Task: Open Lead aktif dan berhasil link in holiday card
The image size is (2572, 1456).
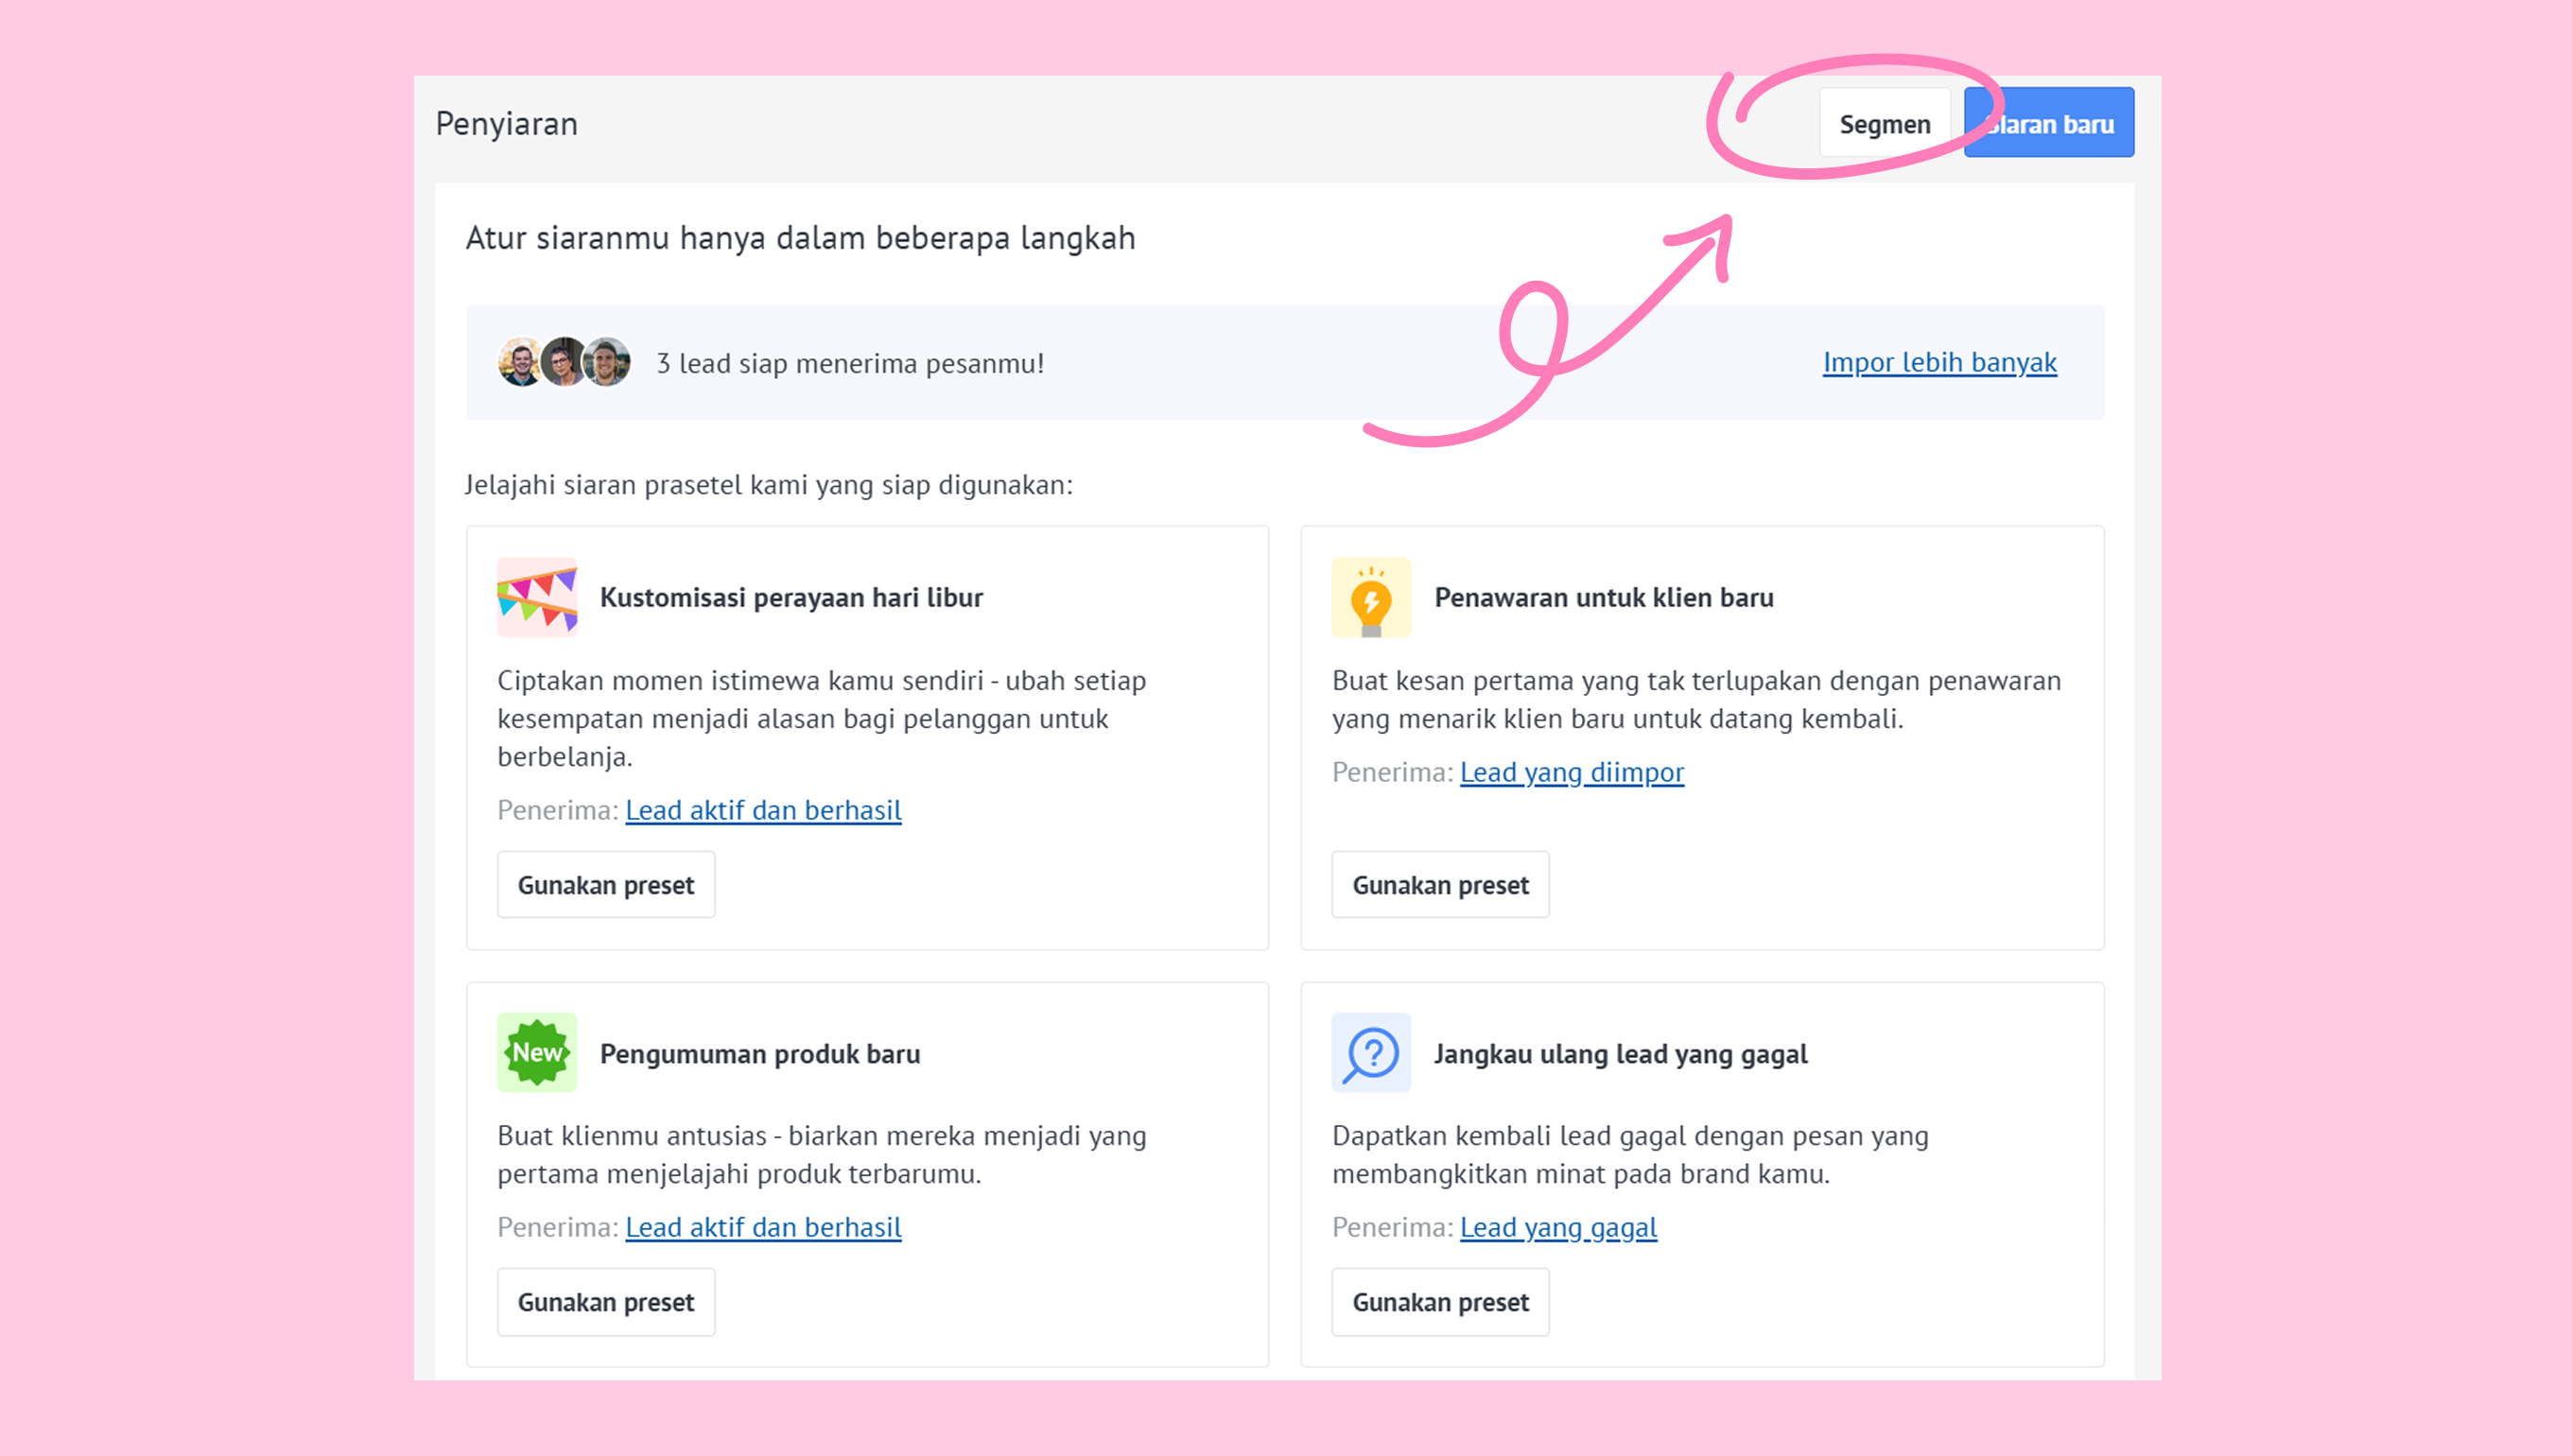Action: tap(763, 810)
